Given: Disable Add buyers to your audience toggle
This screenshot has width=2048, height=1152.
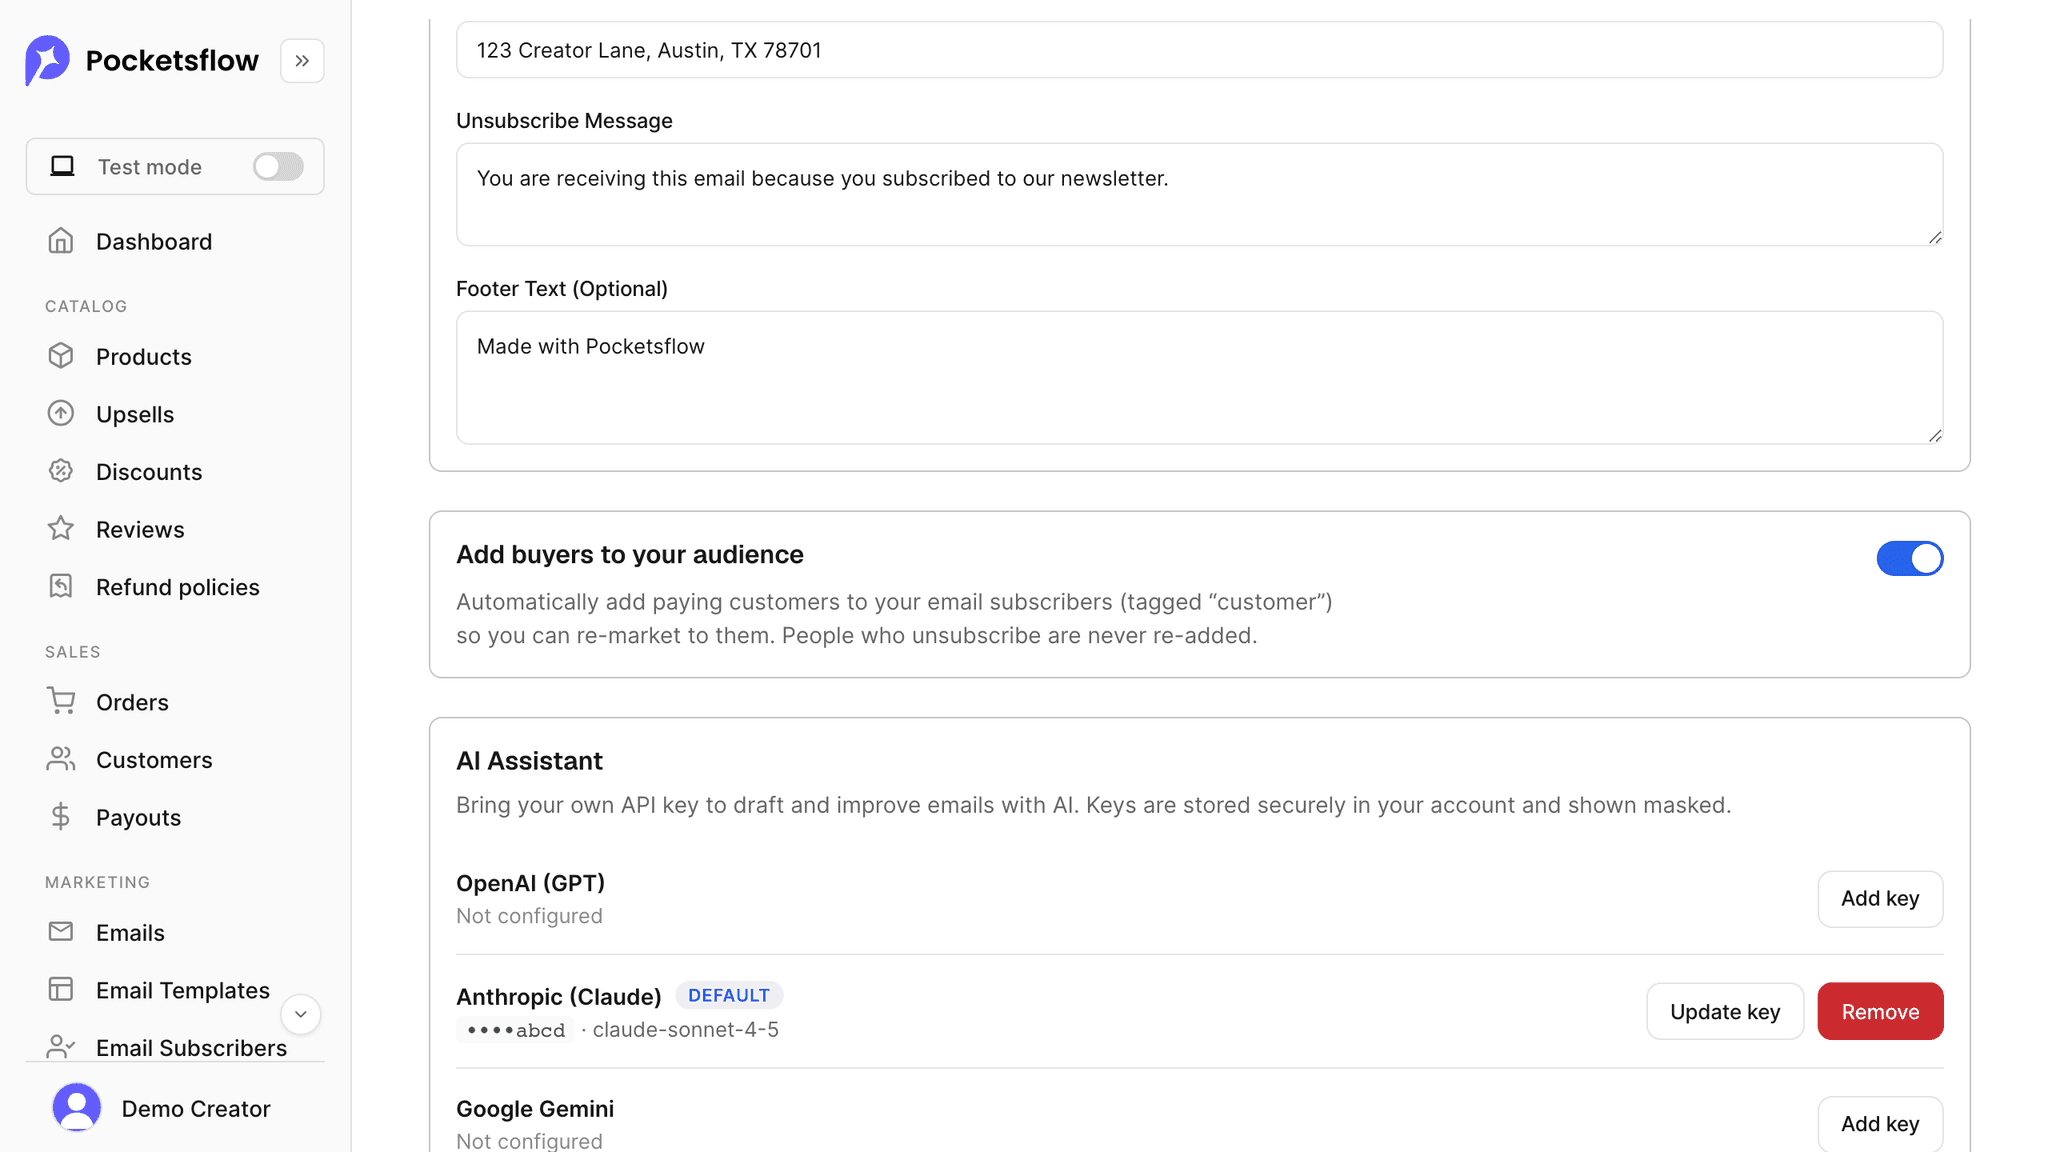Looking at the screenshot, I should pos(1909,558).
